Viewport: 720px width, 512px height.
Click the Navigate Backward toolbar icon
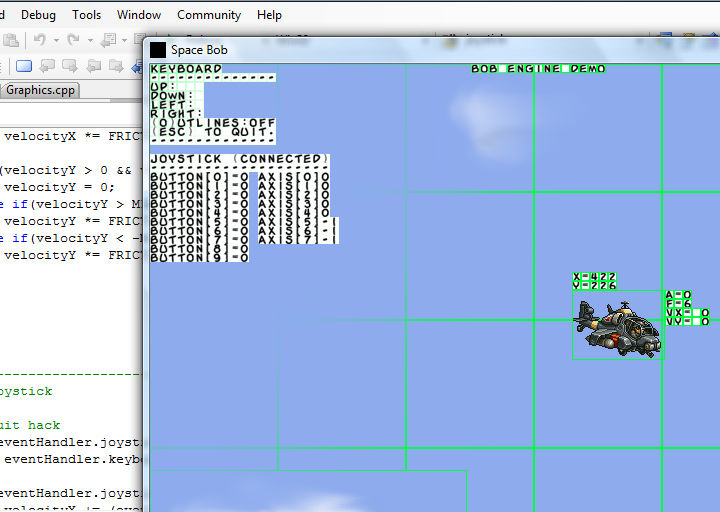click(x=109, y=40)
